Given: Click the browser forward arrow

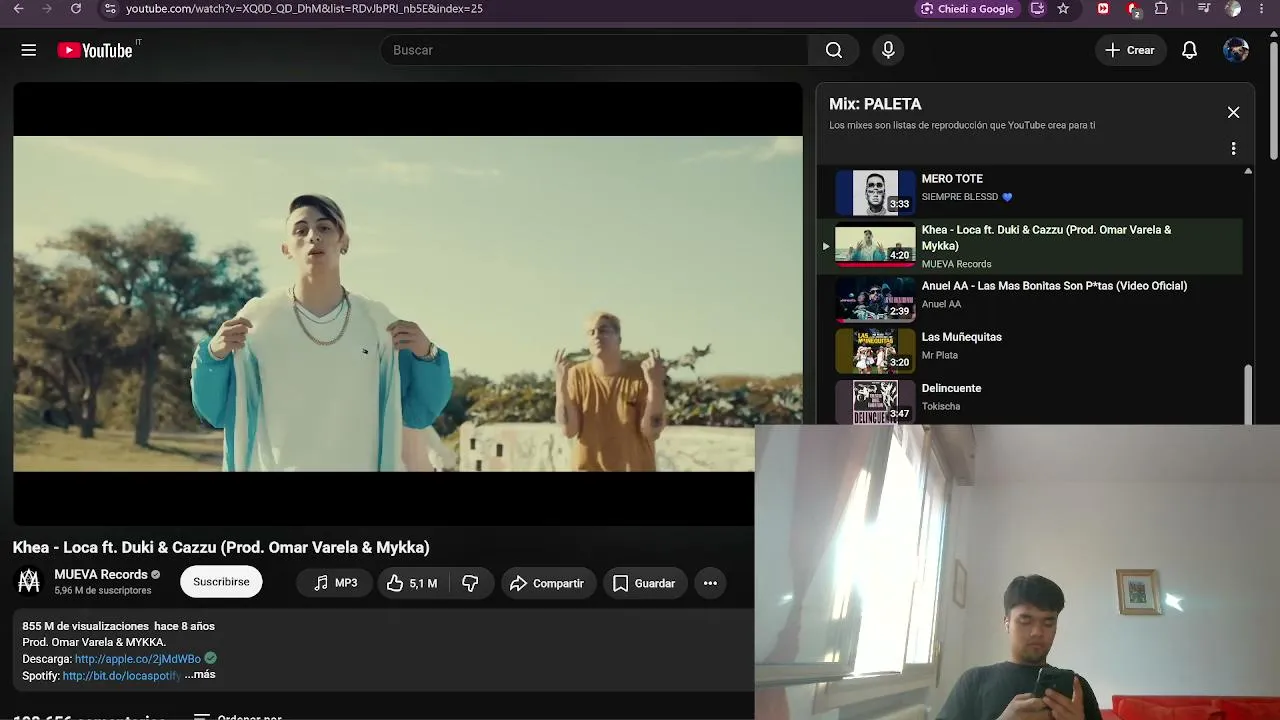Looking at the screenshot, I should point(46,9).
